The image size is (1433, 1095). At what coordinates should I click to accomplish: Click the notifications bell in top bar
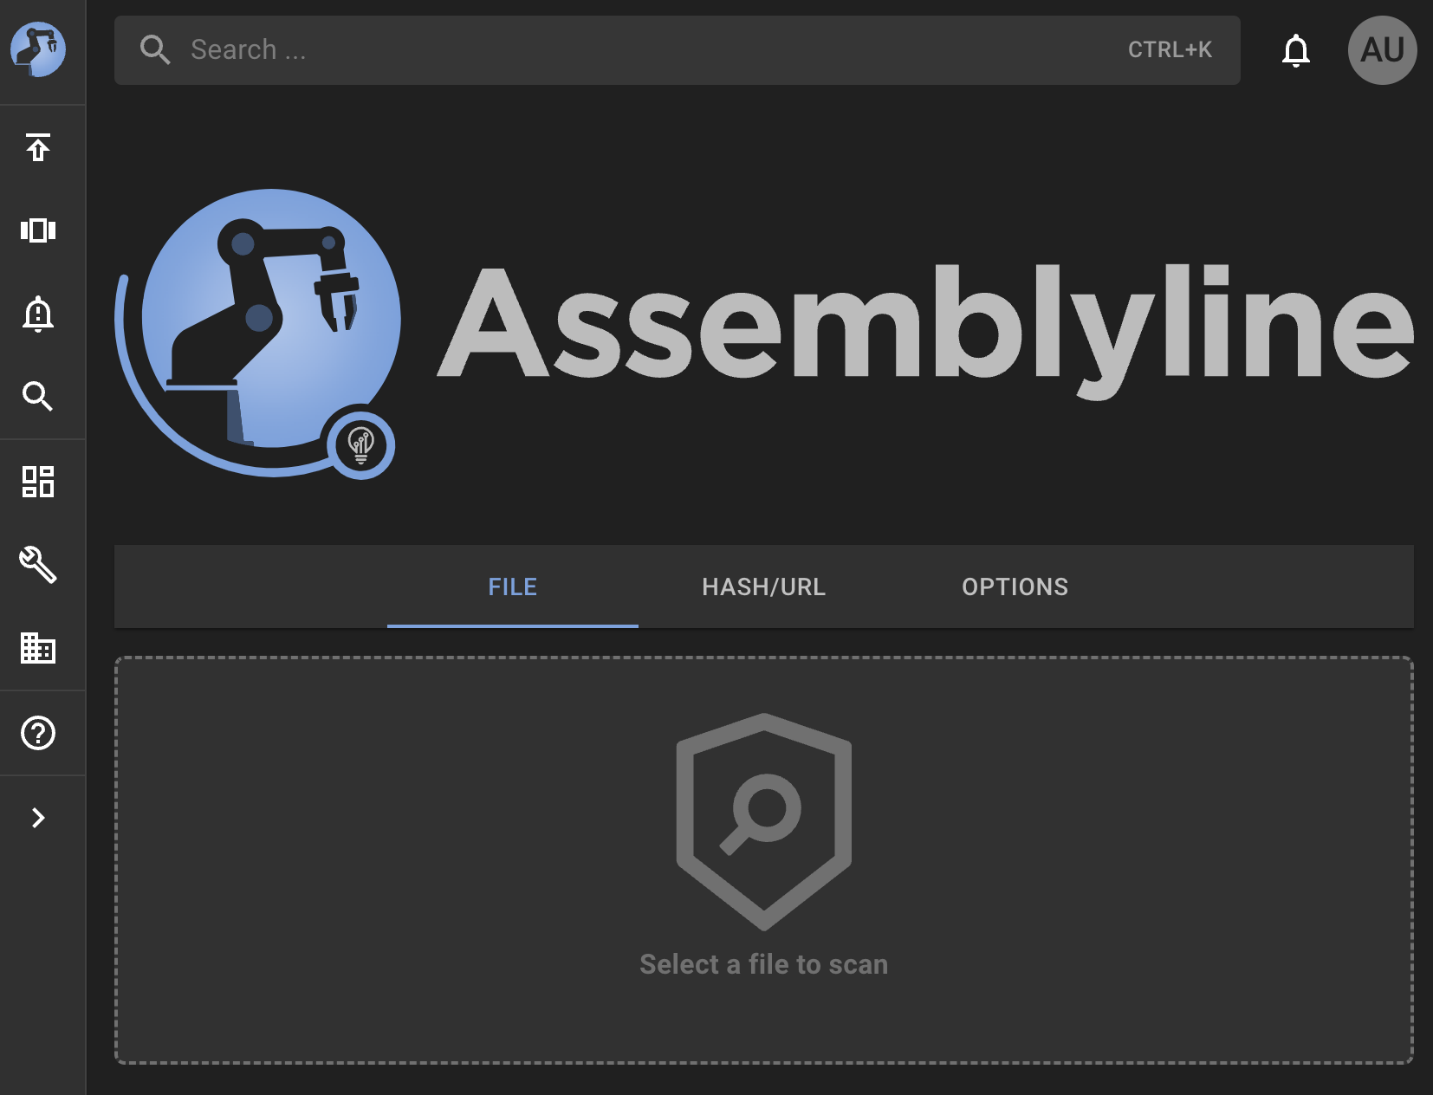pyautogui.click(x=1296, y=50)
